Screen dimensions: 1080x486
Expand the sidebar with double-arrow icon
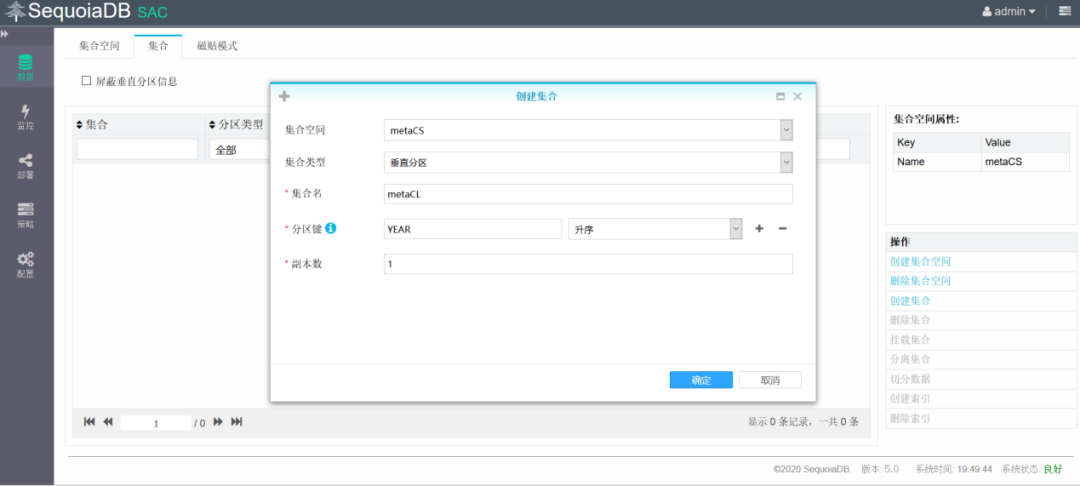pyautogui.click(x=5, y=34)
